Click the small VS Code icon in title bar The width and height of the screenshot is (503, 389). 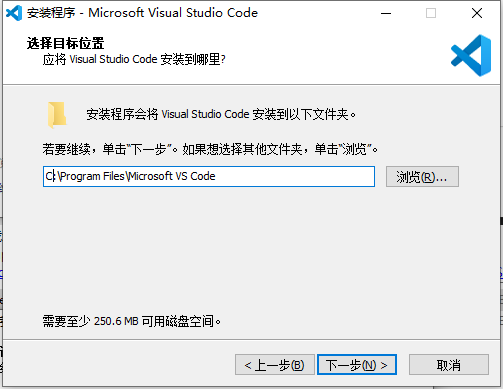coord(14,13)
